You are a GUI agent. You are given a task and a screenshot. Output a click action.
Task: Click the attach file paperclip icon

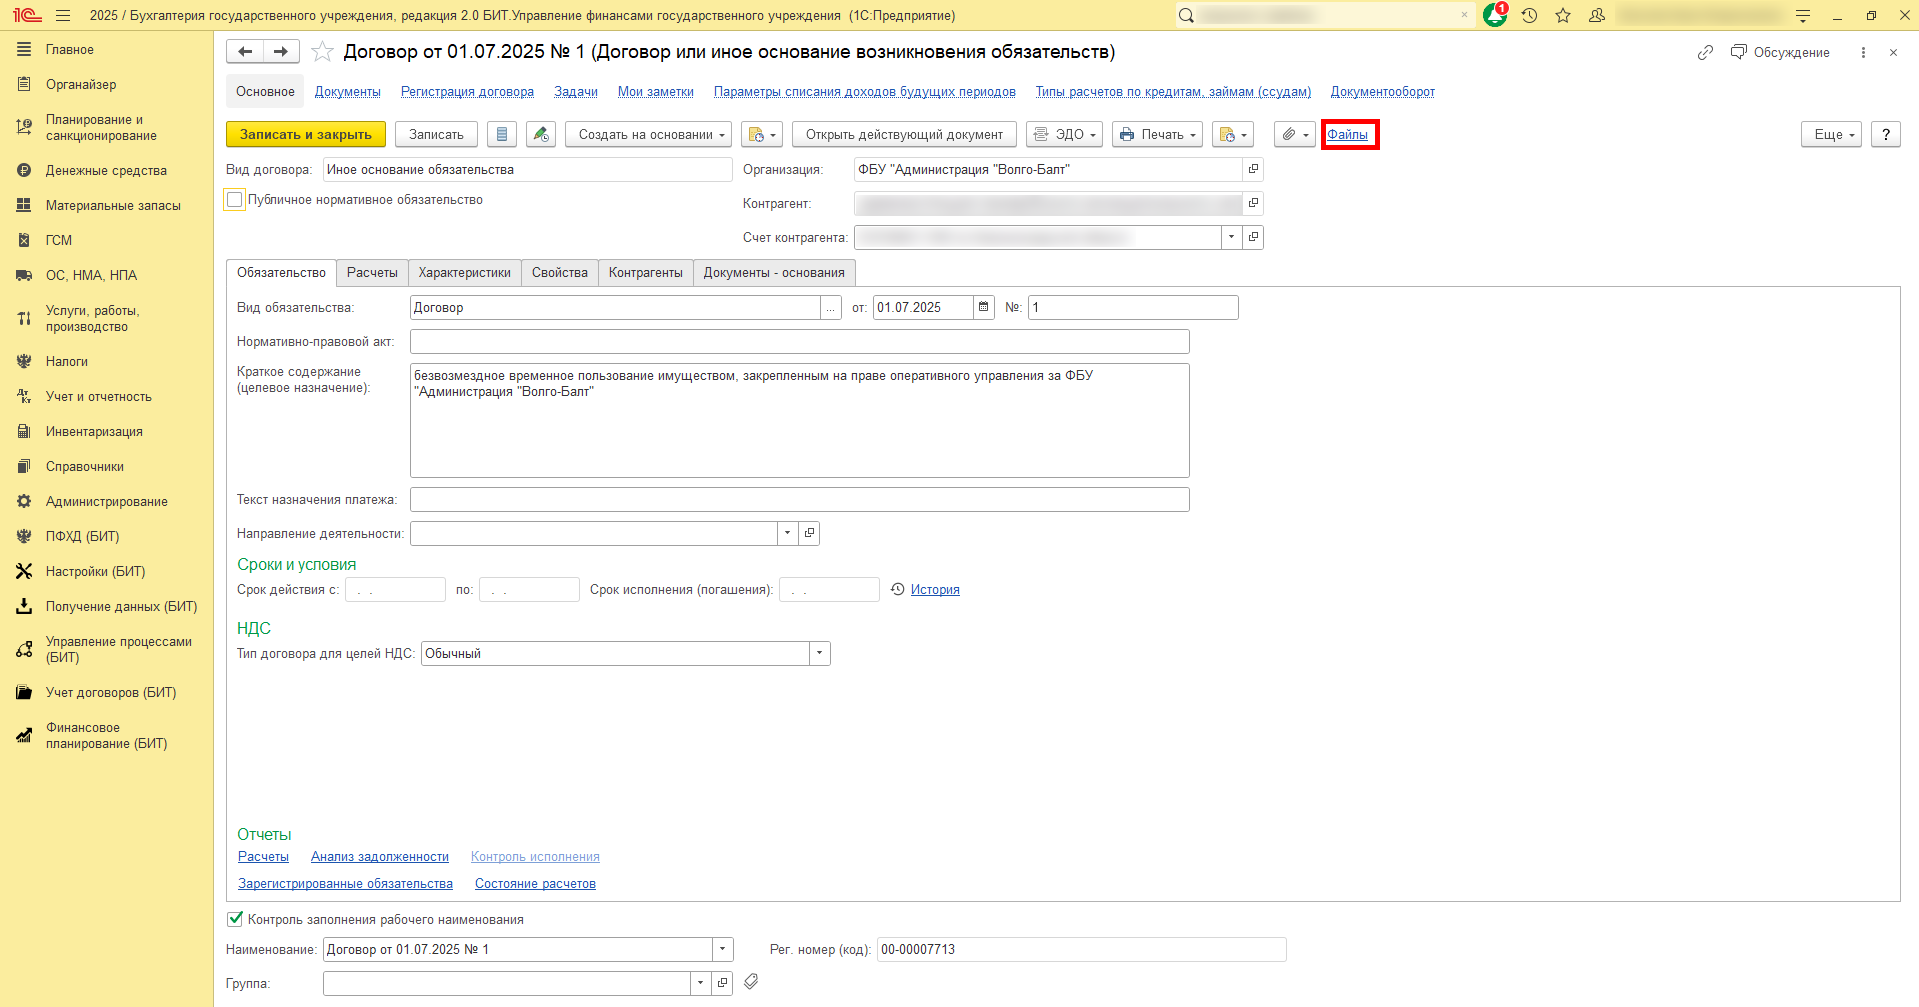[x=1294, y=134]
